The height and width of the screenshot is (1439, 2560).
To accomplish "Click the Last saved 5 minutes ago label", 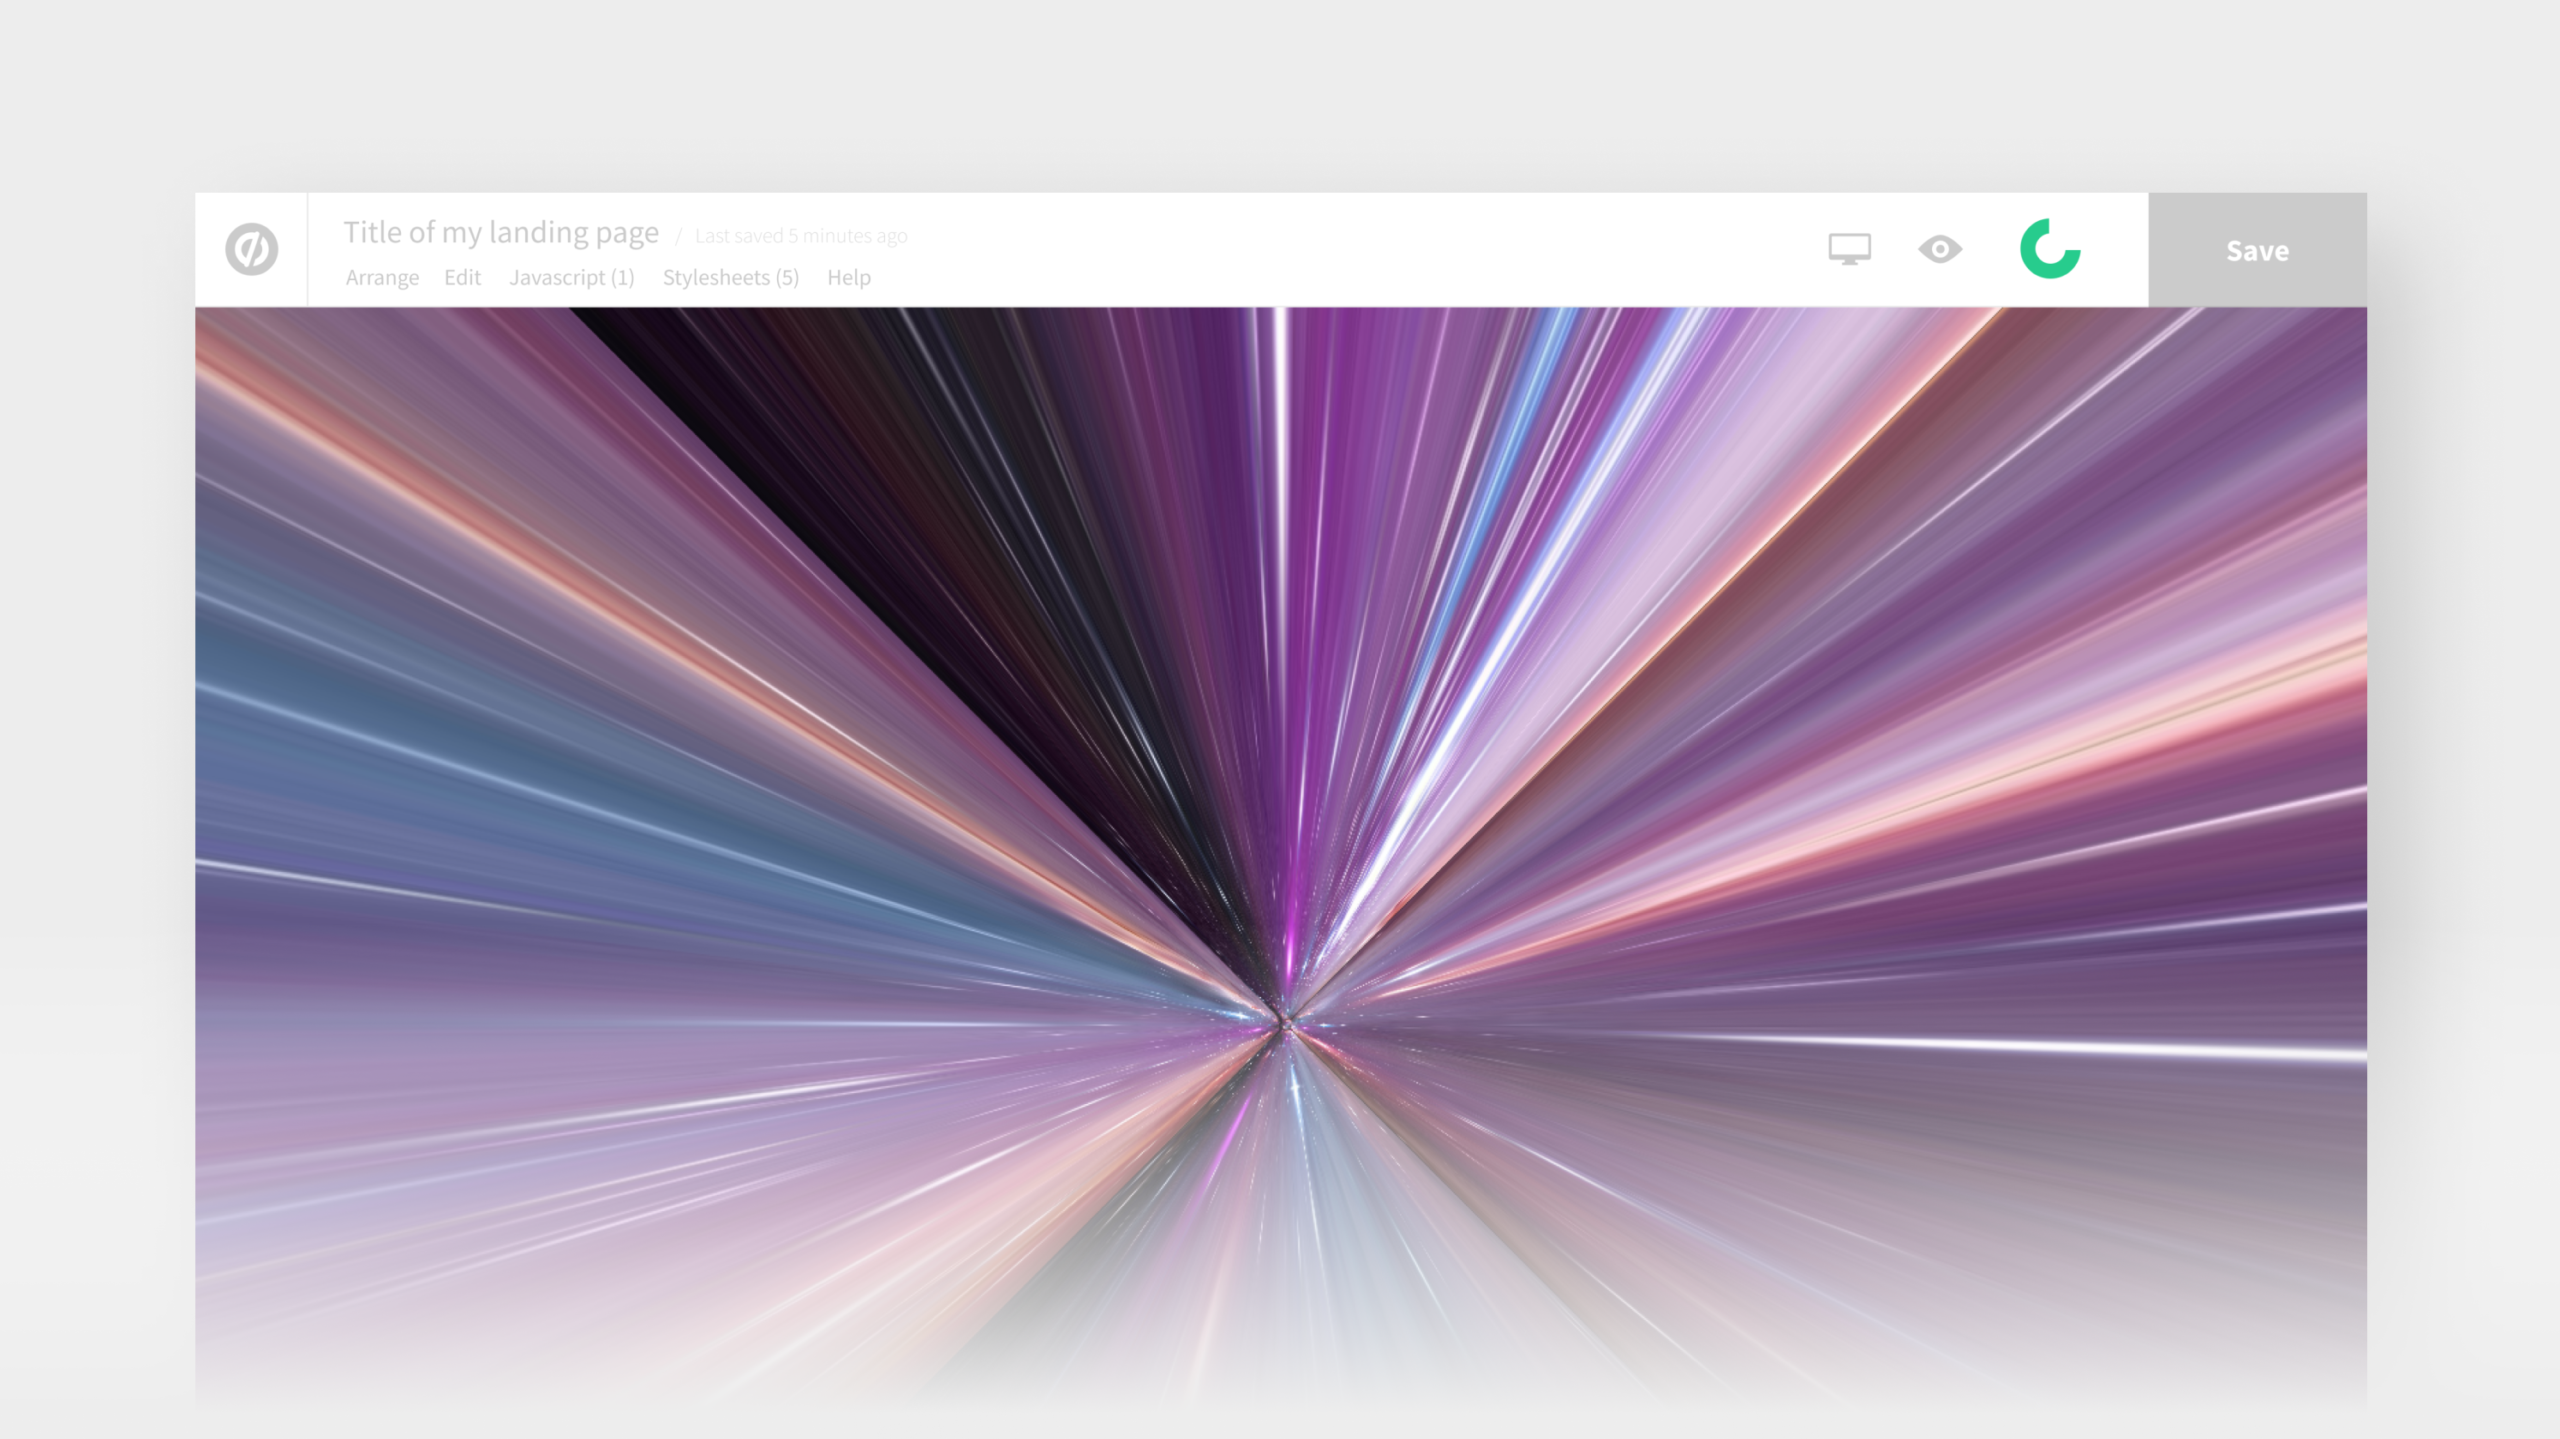I will coord(801,236).
